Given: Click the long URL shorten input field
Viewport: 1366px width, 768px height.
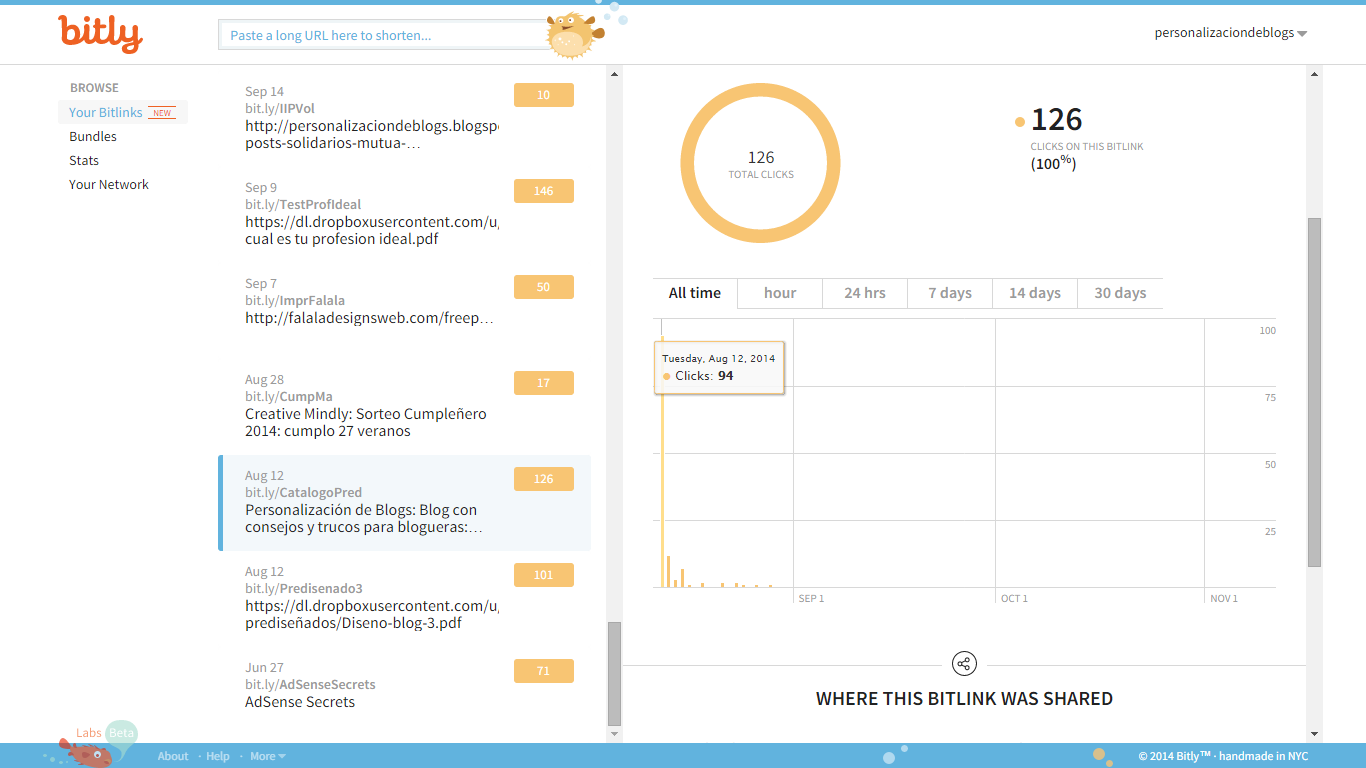Looking at the screenshot, I should (385, 35).
